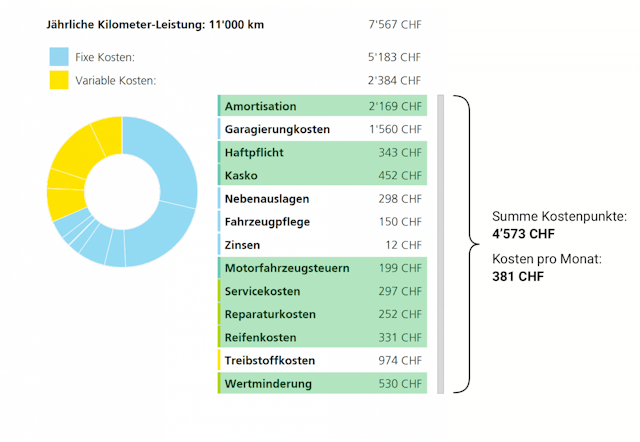The width and height of the screenshot is (640, 442).
Task: Deselect the Haftpflicht cost item
Action: 322,152
